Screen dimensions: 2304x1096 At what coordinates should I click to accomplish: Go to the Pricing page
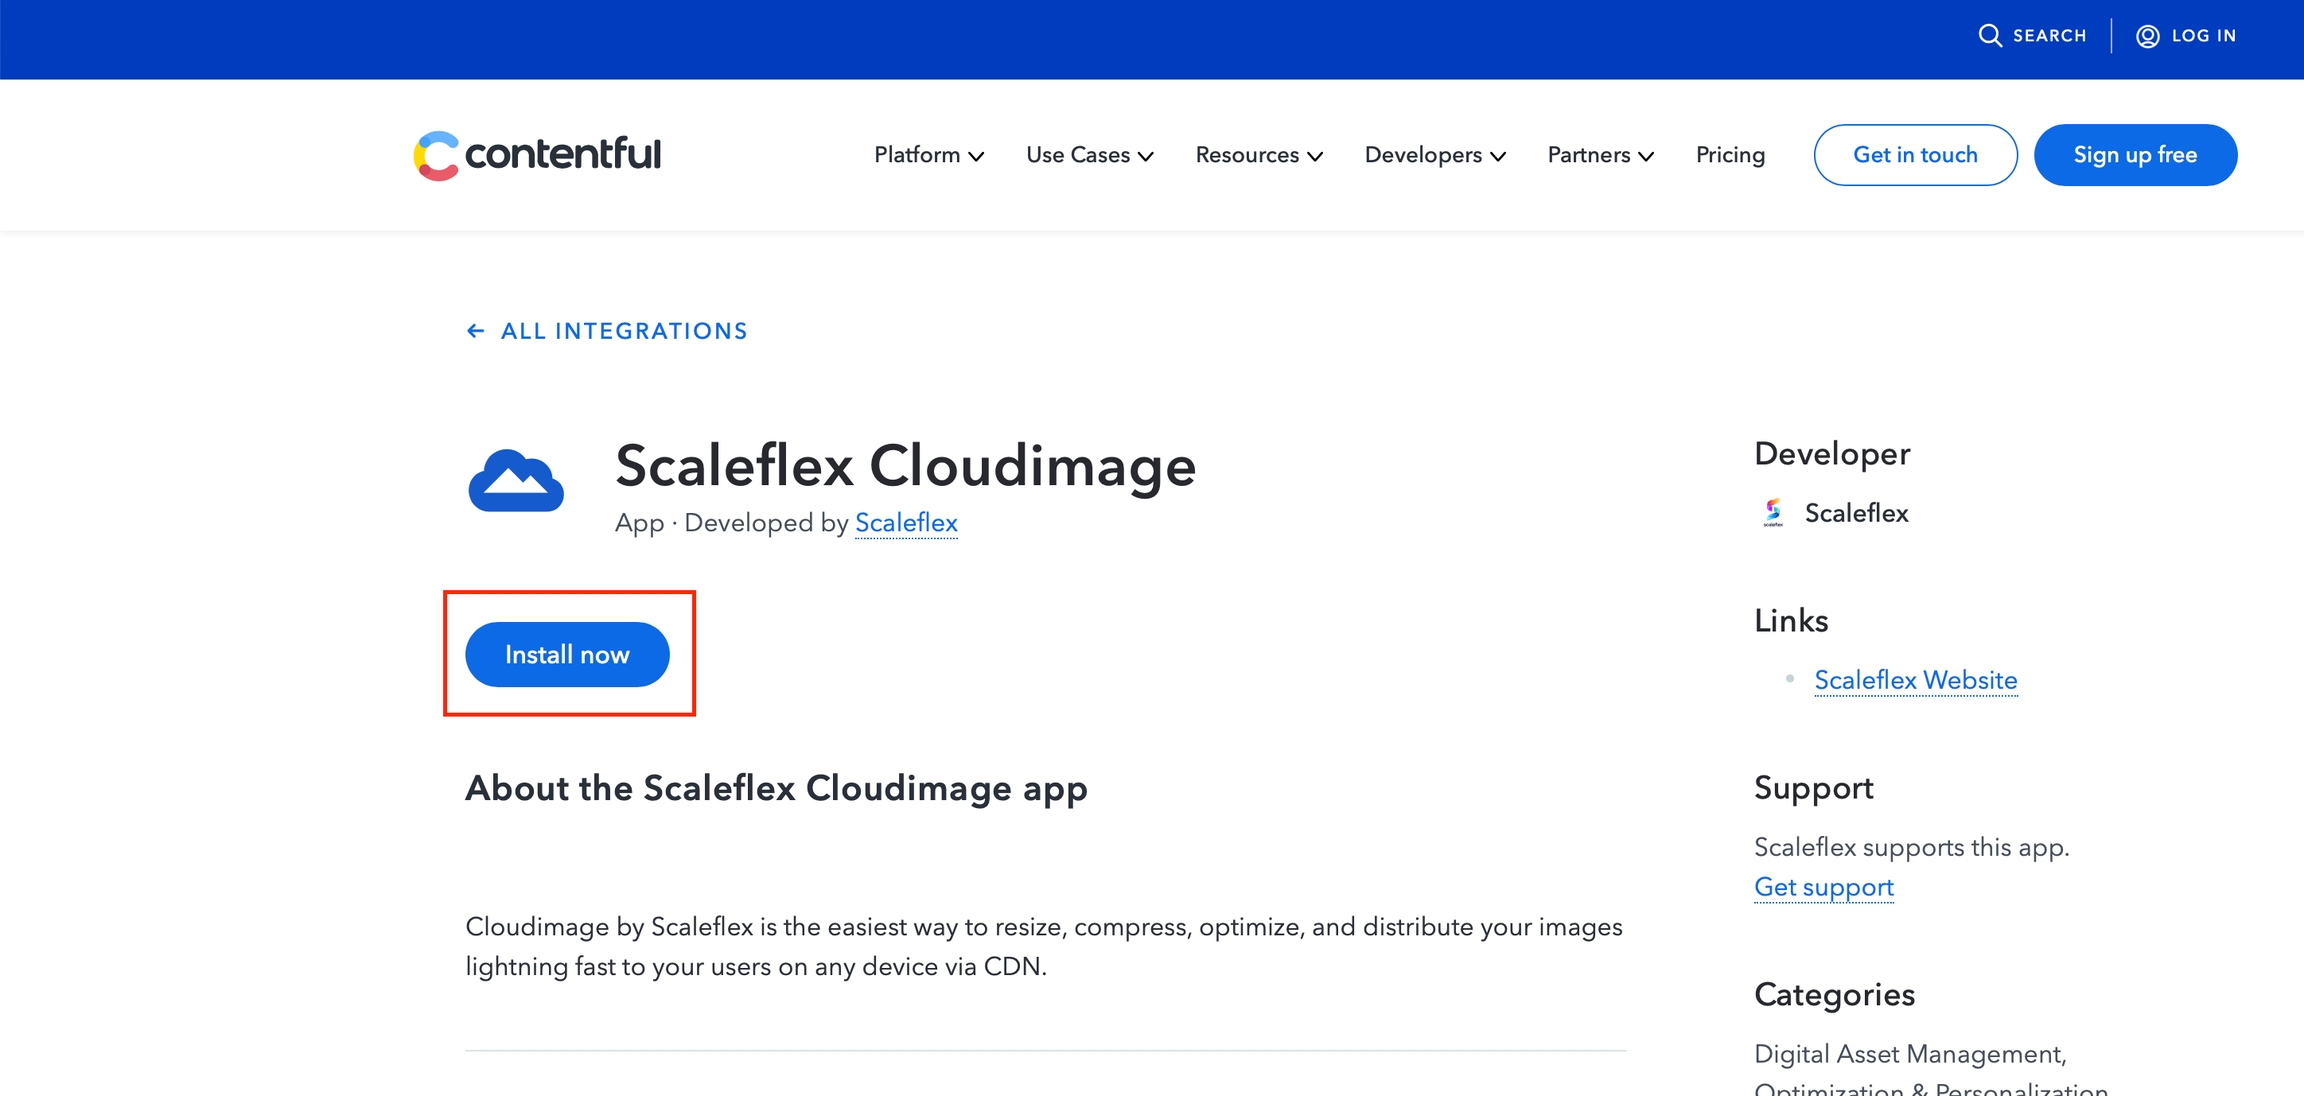[1730, 155]
